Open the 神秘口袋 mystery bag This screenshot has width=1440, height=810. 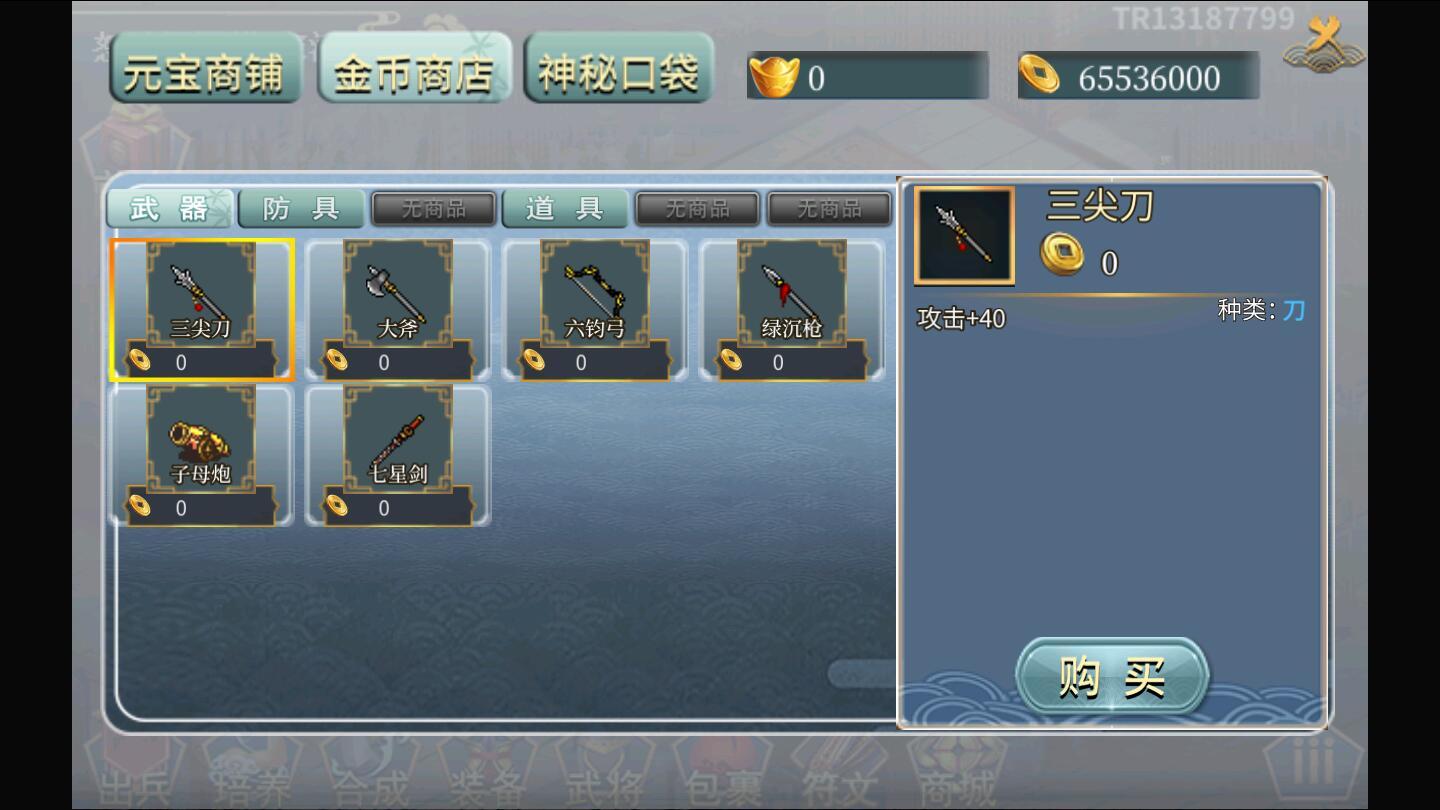[619, 68]
